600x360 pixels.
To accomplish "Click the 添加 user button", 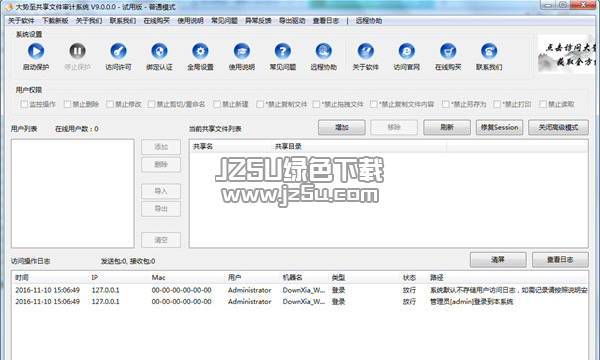I will [x=161, y=147].
